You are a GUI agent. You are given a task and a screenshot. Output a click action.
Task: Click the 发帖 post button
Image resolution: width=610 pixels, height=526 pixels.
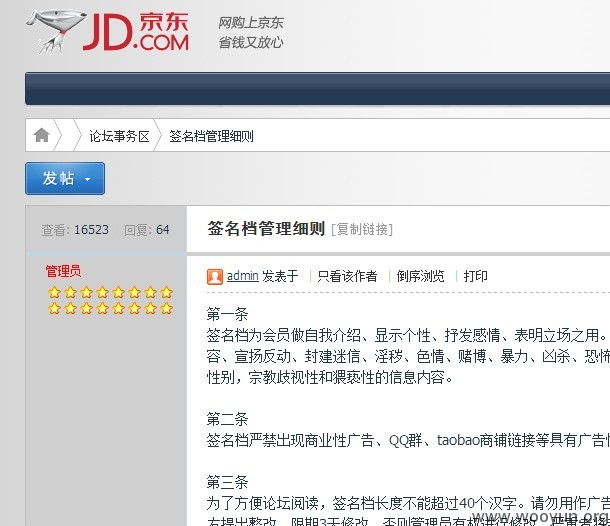[65, 179]
